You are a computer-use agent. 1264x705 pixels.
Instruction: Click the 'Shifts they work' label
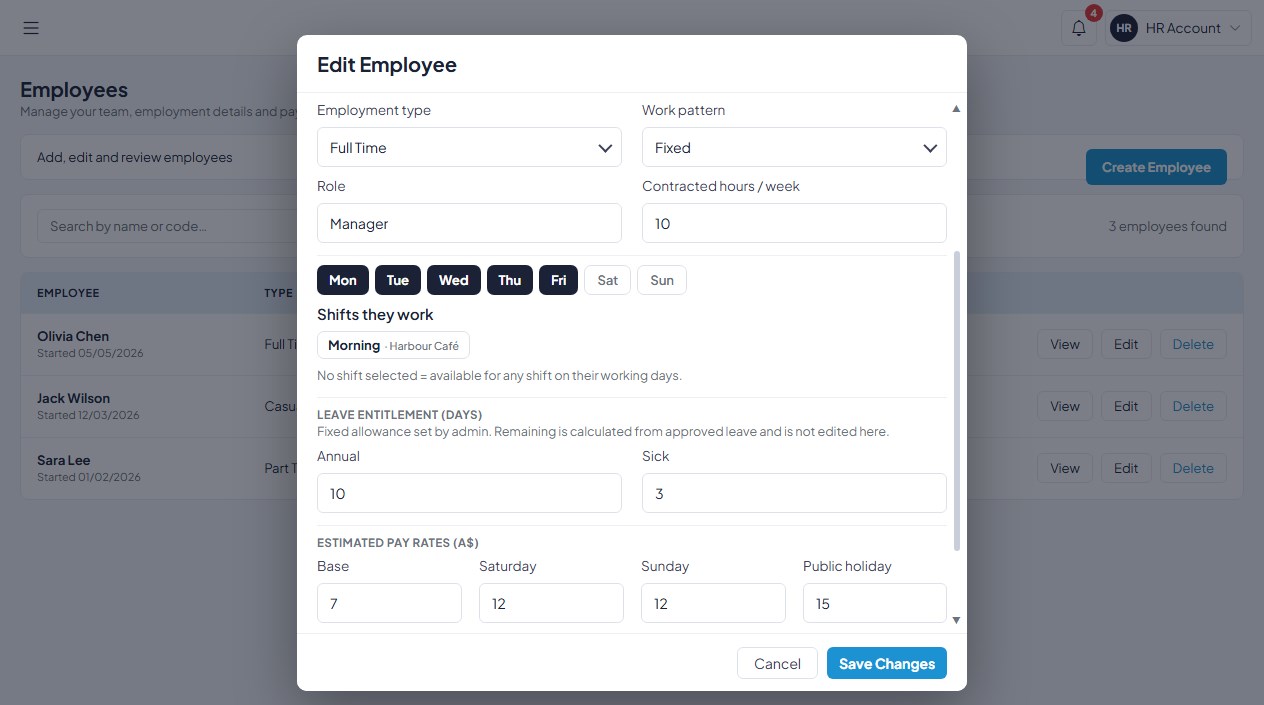coord(375,314)
